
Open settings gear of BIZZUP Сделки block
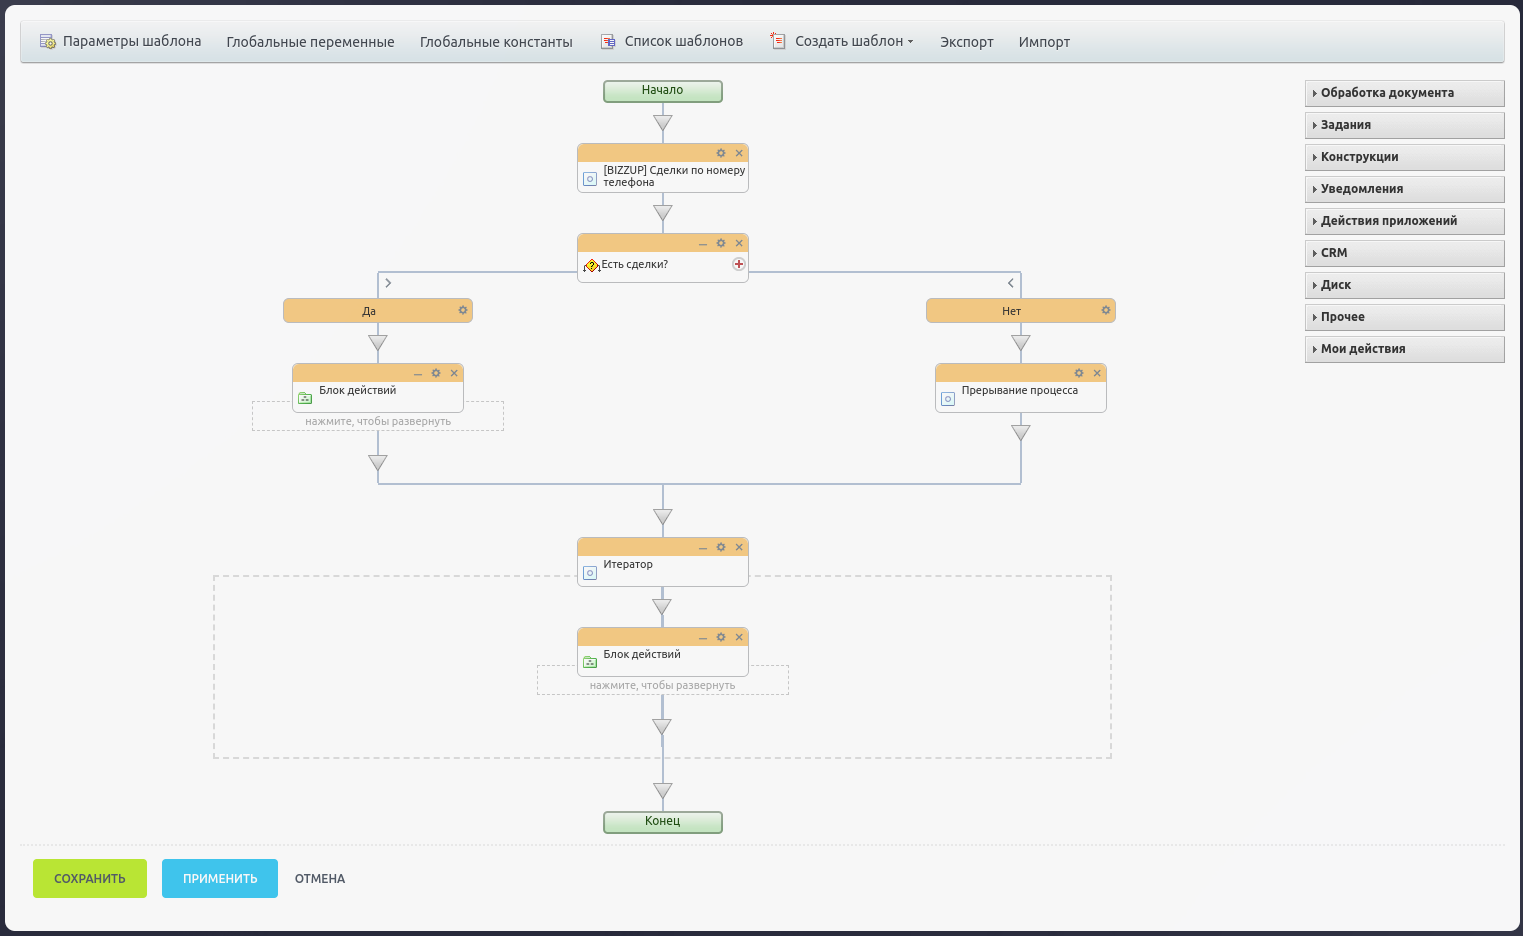coord(721,153)
